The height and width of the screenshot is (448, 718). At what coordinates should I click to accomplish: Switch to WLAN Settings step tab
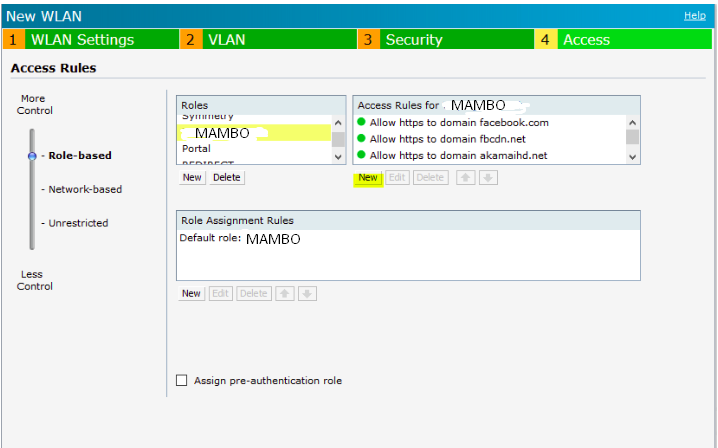point(82,40)
